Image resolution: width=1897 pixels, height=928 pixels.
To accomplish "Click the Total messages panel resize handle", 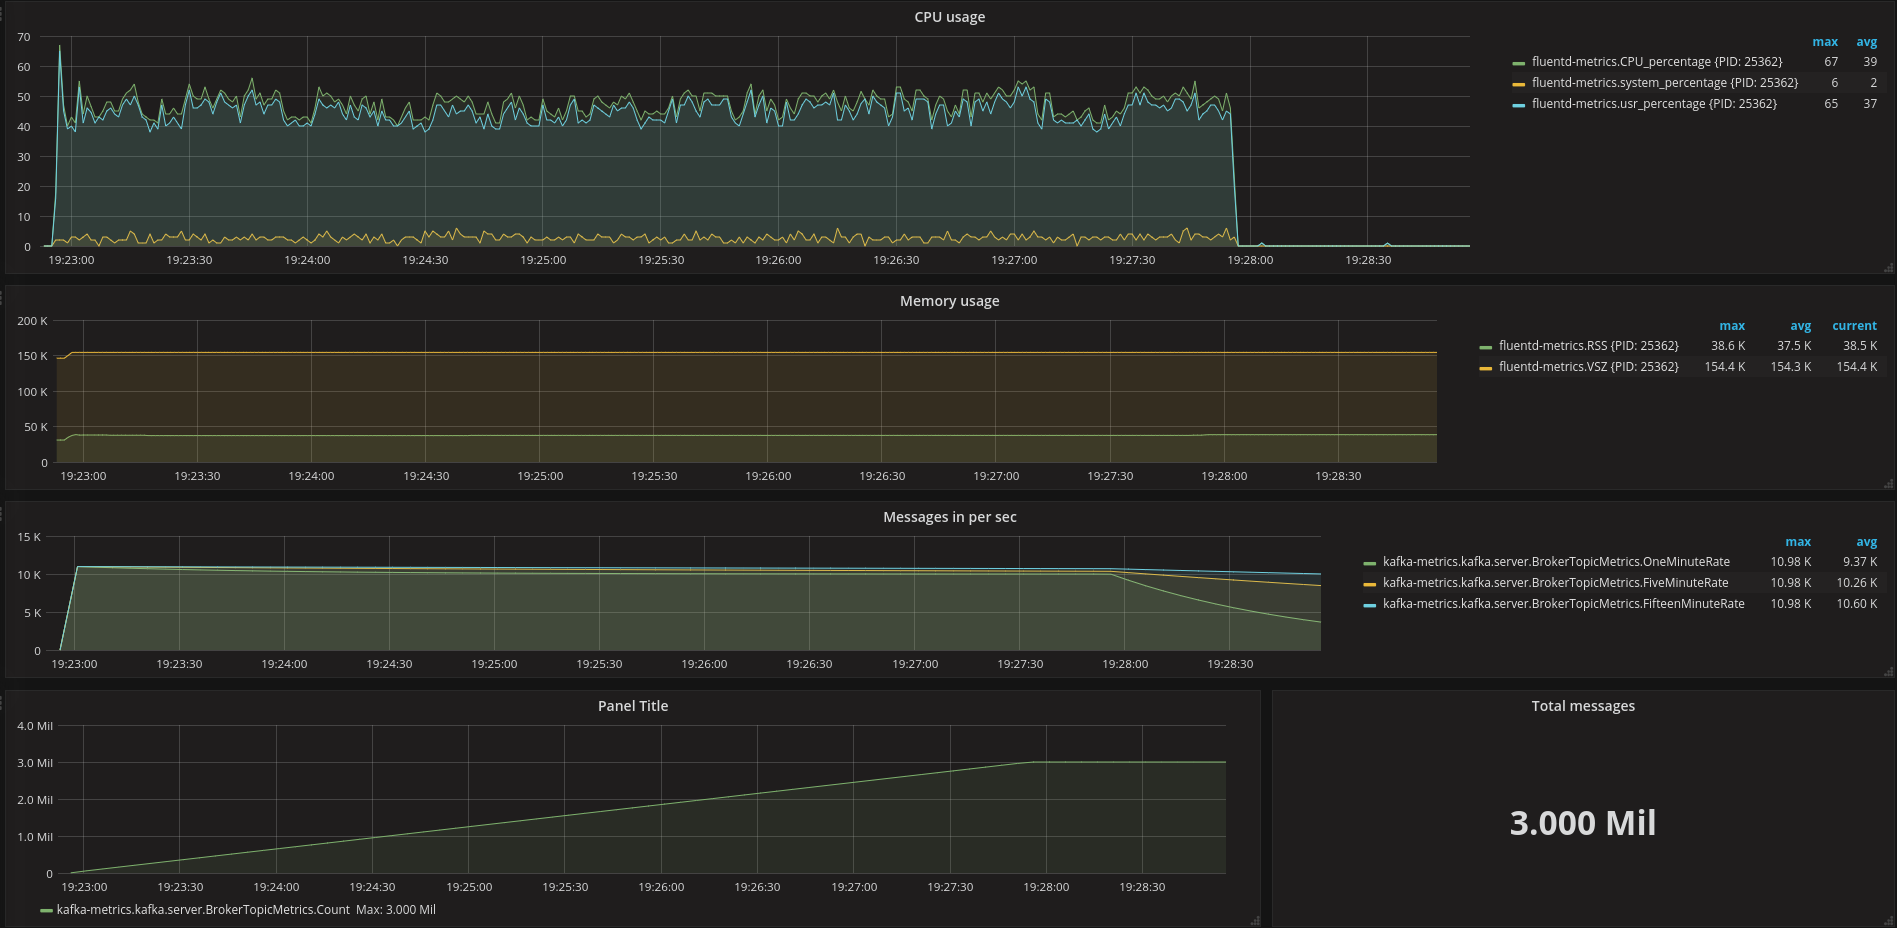I will pos(1888,921).
